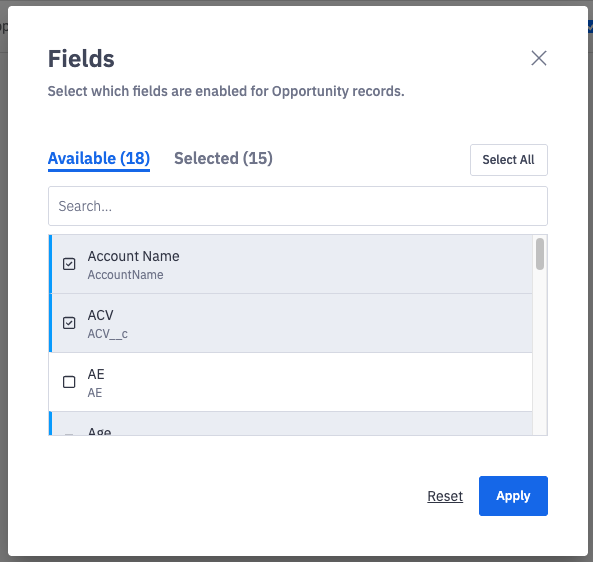Focus the Search field input
This screenshot has height=562, width=593.
tap(298, 206)
